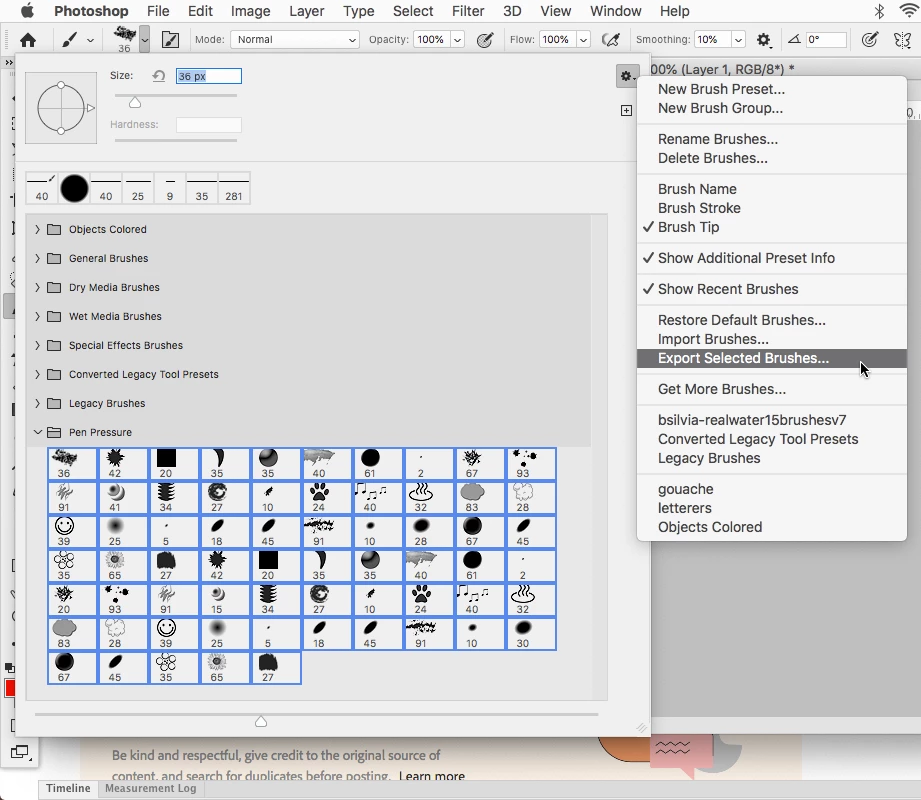Toggle Show Recent Brushes option
The image size is (921, 800).
click(728, 289)
